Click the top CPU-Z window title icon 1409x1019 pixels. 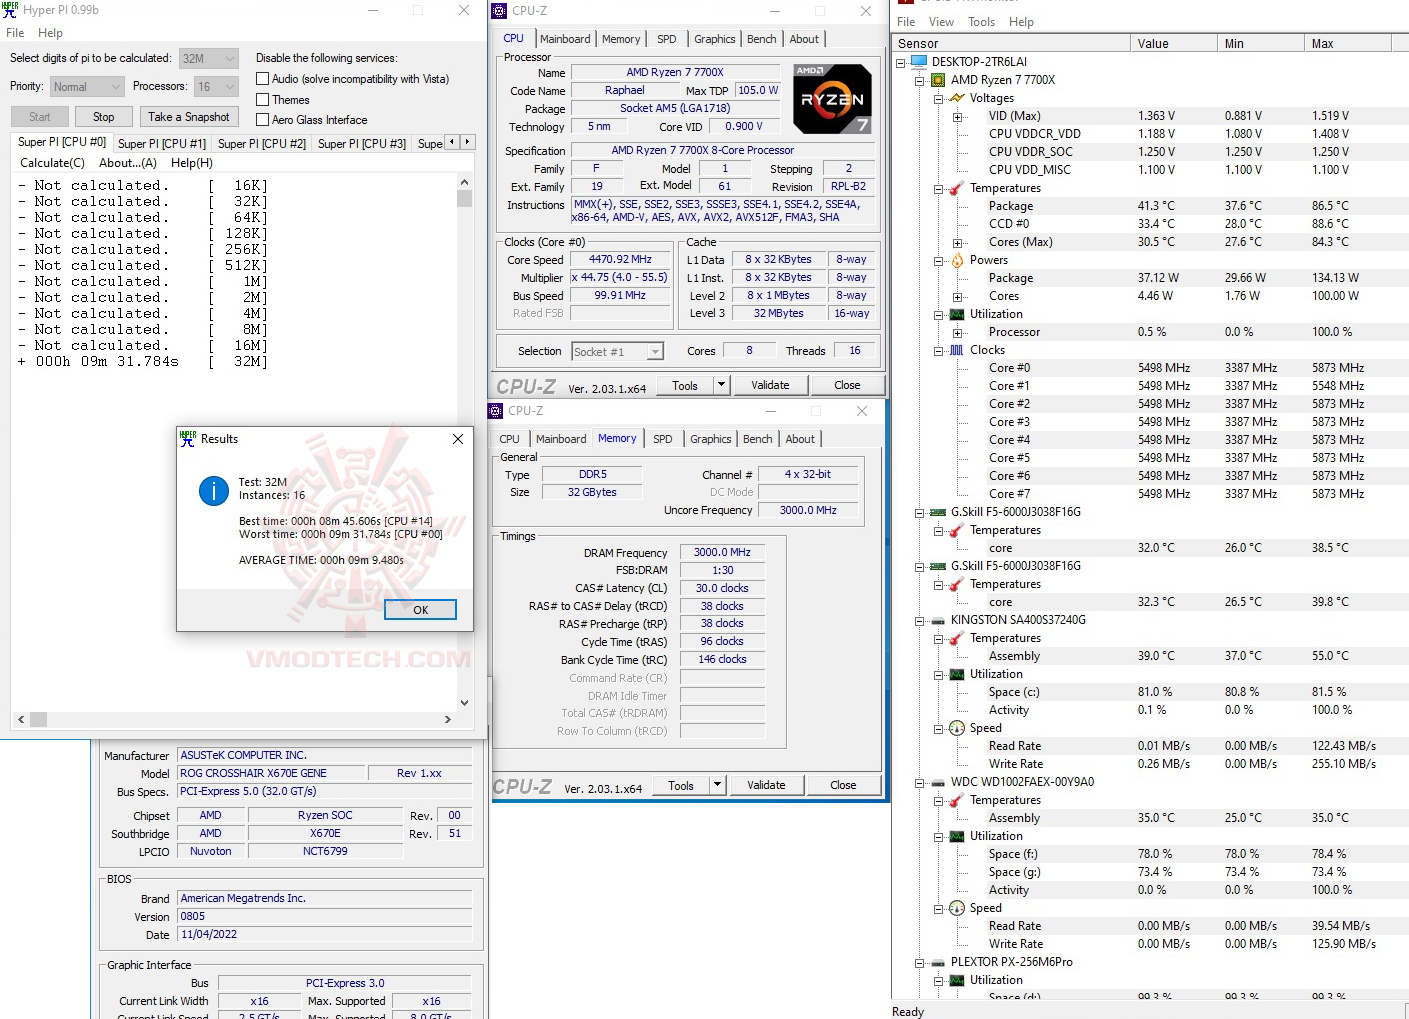pyautogui.click(x=500, y=11)
